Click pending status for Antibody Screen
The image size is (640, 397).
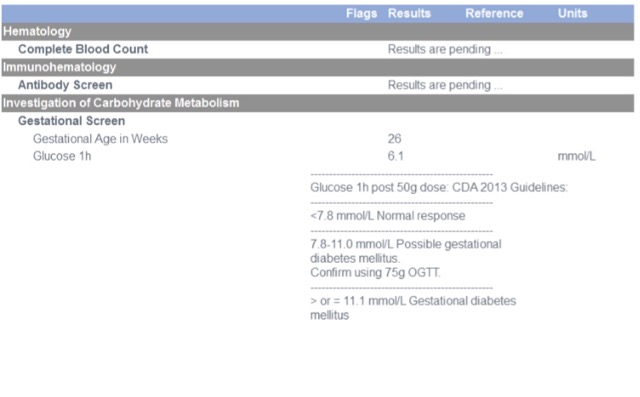point(444,85)
